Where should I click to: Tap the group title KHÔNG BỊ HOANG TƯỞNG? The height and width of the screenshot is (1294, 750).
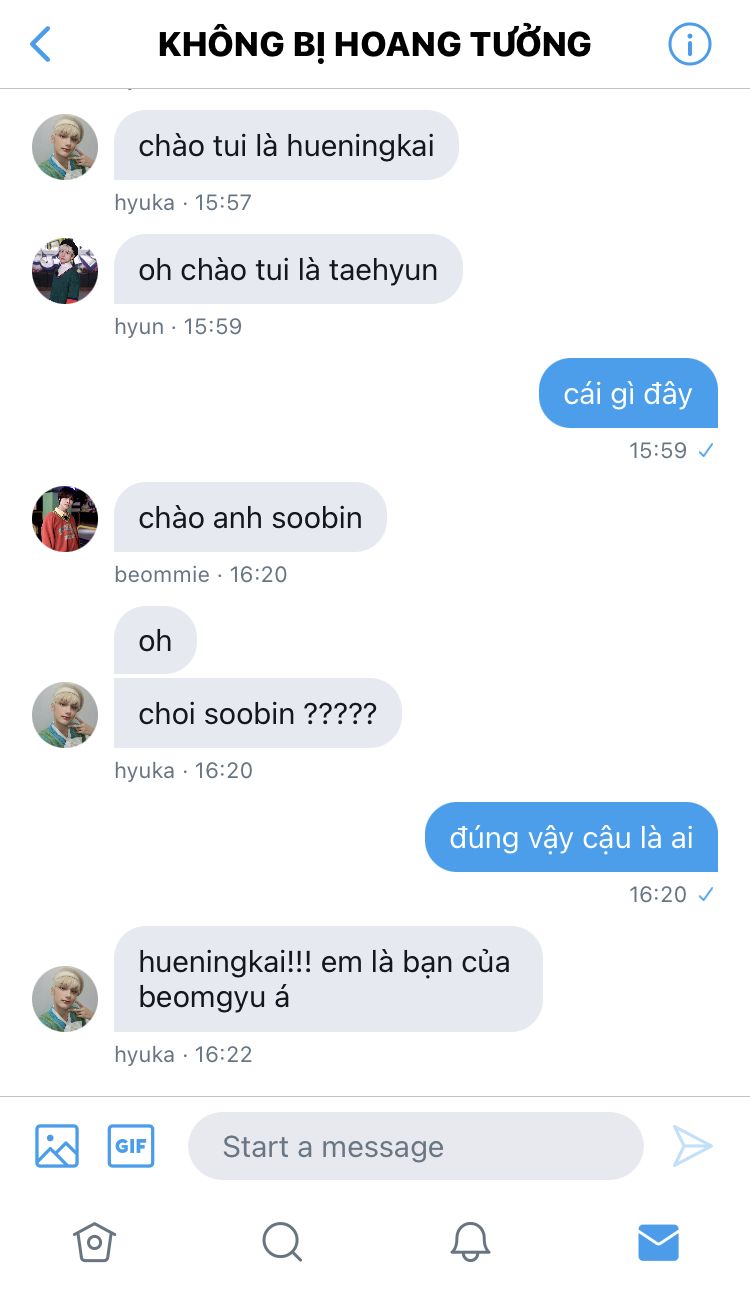point(375,44)
